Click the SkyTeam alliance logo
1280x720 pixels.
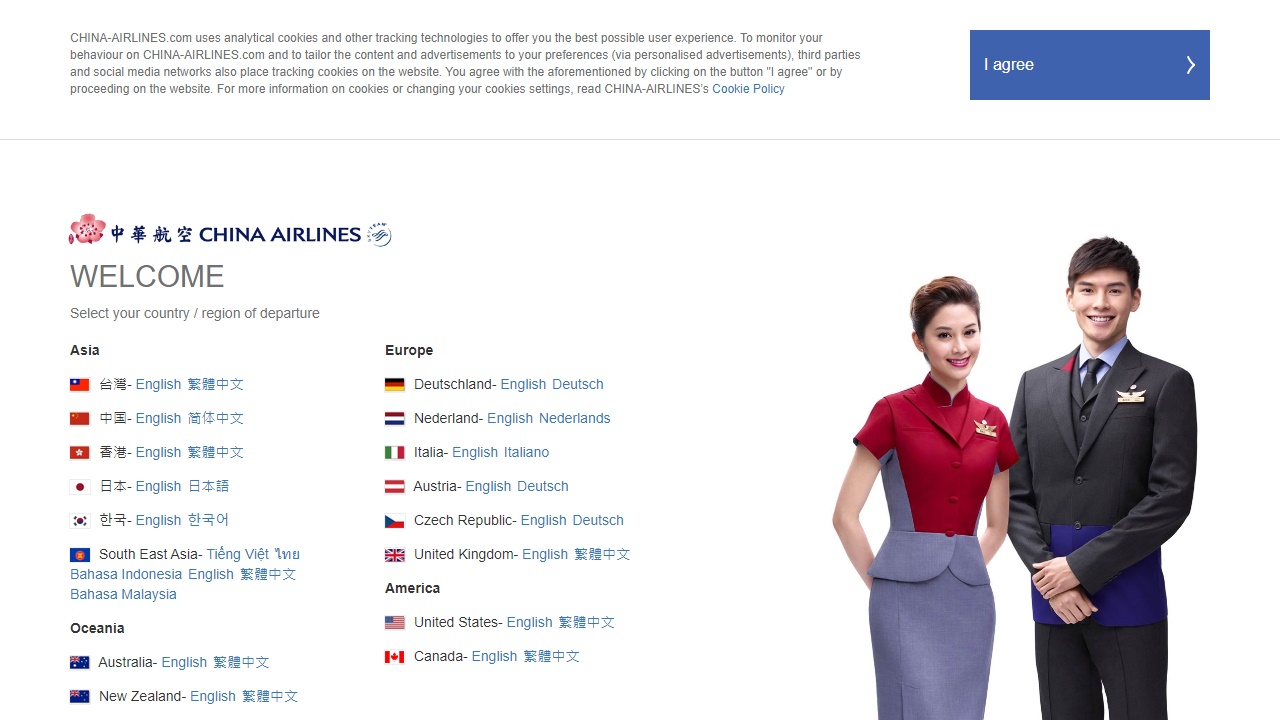pyautogui.click(x=379, y=234)
